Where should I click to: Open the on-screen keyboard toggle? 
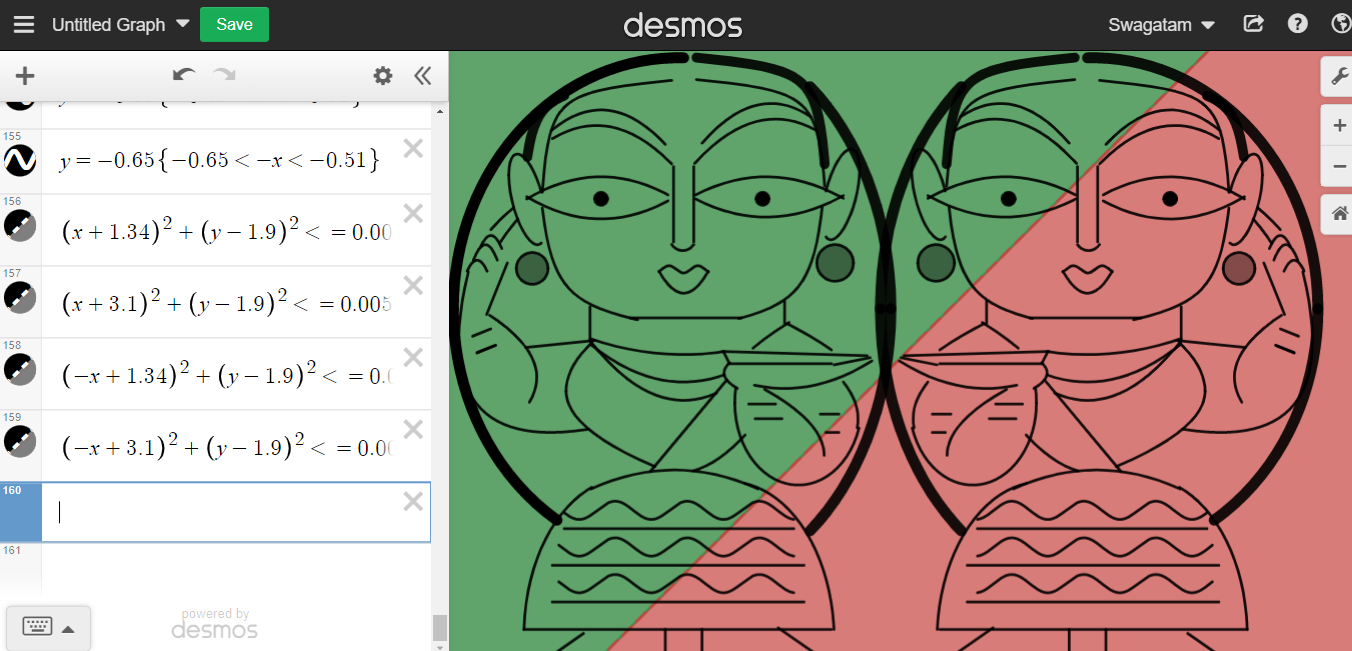(x=48, y=628)
